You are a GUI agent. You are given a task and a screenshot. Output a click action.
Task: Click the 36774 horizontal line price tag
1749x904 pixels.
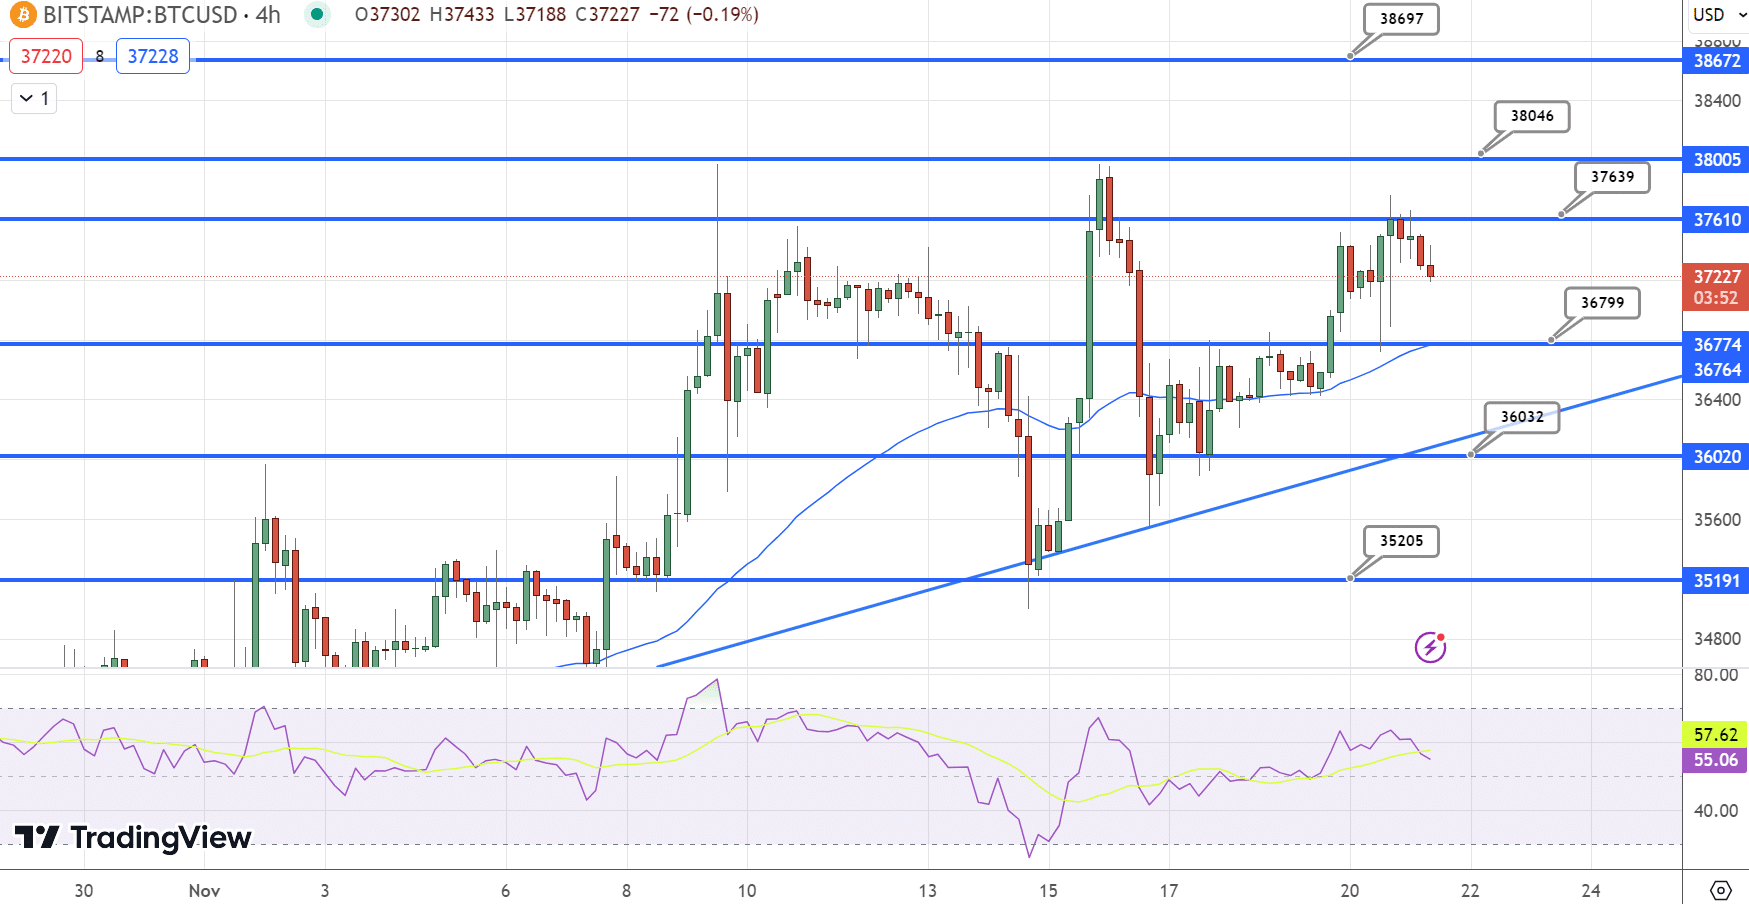1716,344
